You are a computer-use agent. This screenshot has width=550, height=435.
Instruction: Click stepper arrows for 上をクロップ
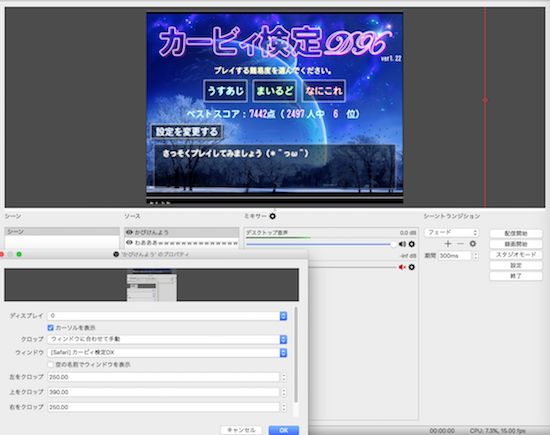tap(284, 392)
